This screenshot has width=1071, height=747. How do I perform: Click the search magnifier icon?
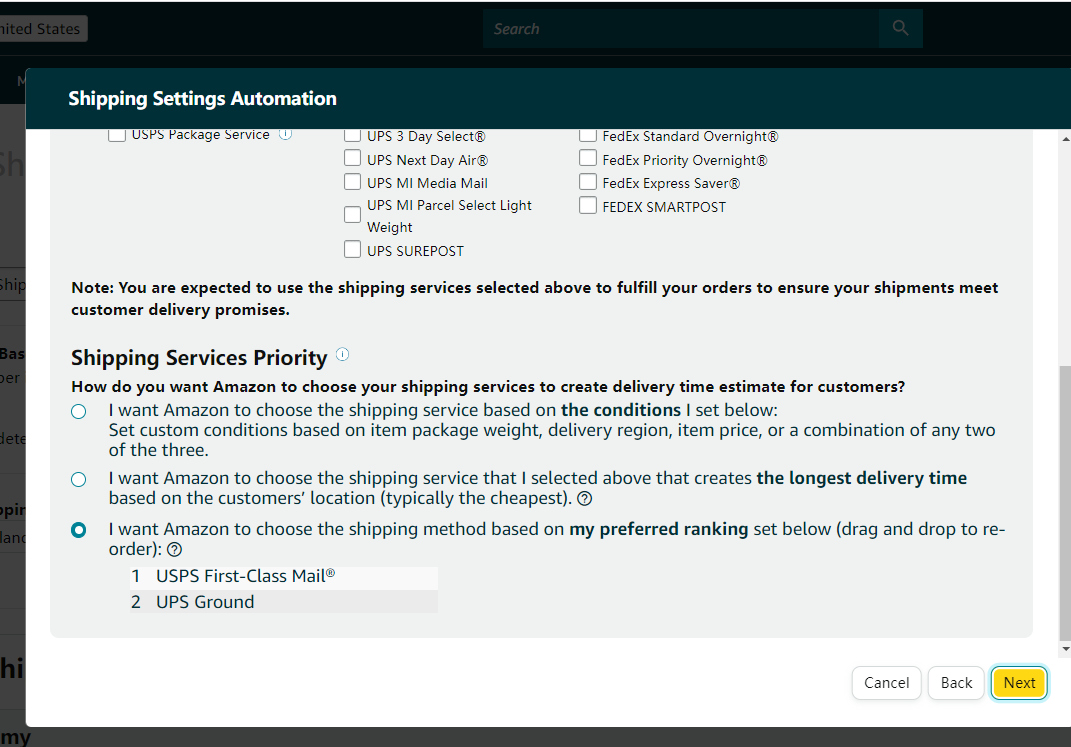click(900, 29)
